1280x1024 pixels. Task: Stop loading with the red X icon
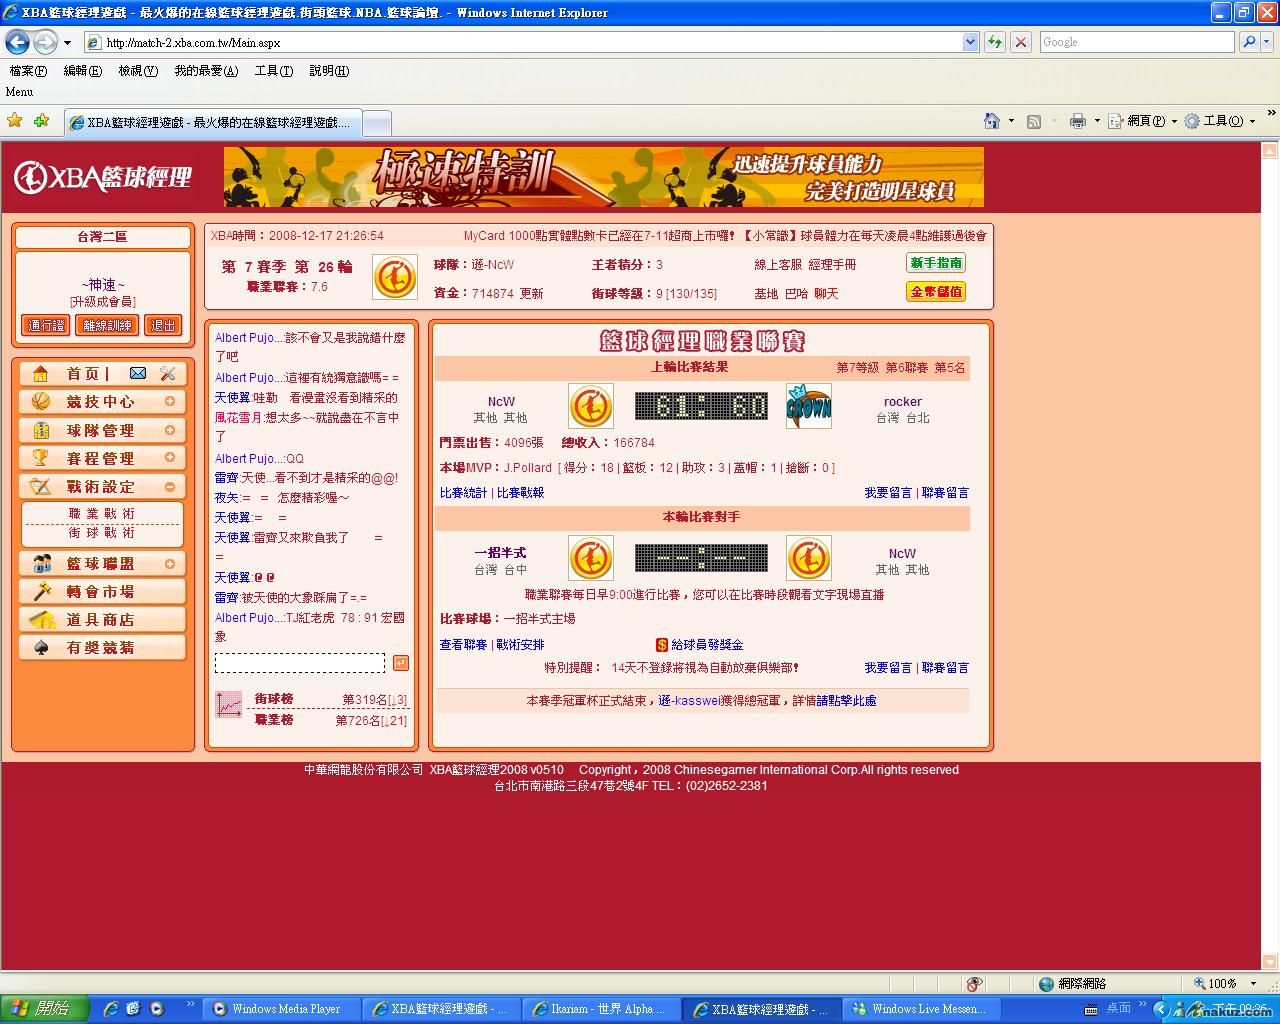point(1021,42)
